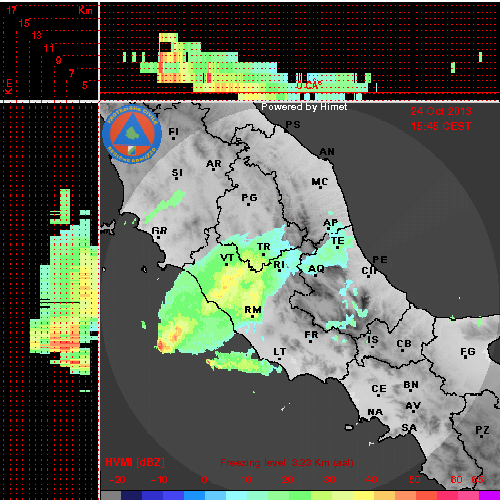Click the RI city label
Viewport: 500px width, 500px height.
tap(279, 266)
